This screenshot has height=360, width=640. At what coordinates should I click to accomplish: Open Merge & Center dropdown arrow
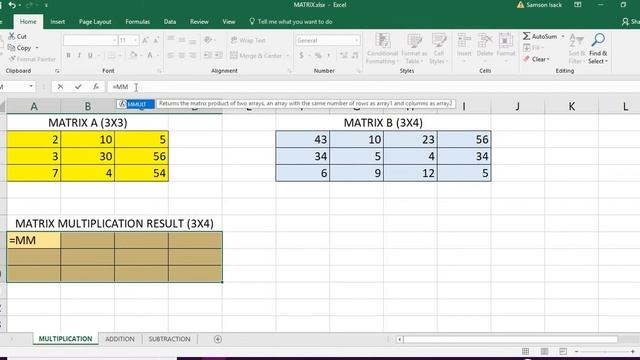[287, 56]
